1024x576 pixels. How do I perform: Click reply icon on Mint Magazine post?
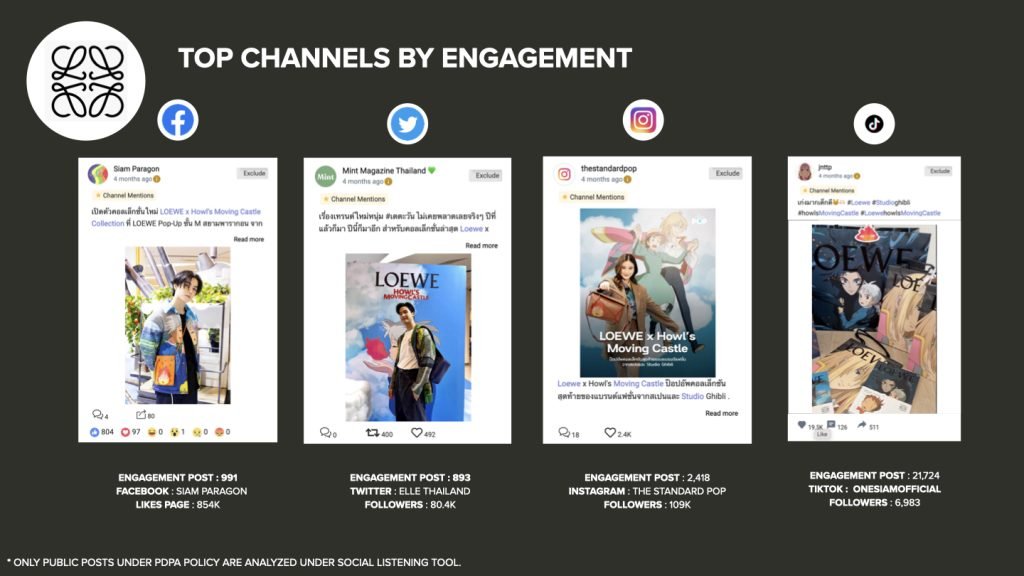(325, 433)
